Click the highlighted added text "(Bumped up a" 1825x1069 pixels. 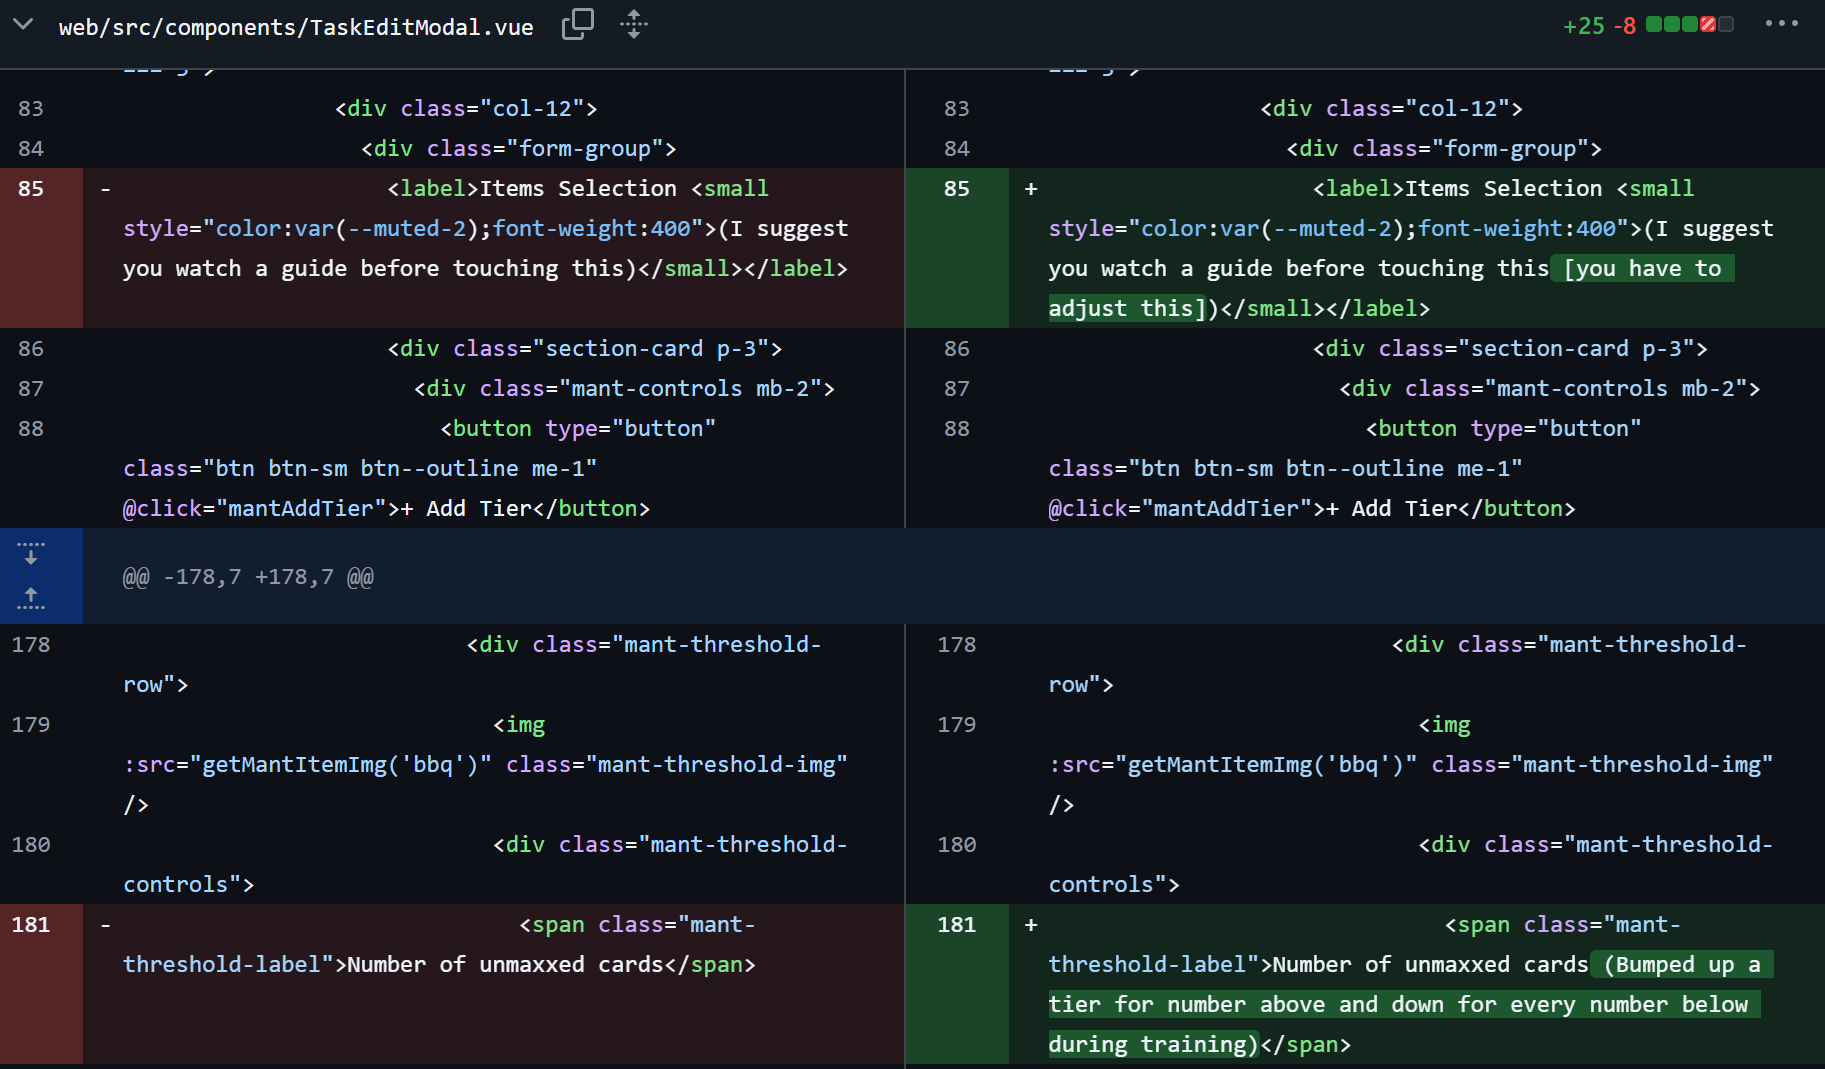point(1682,964)
